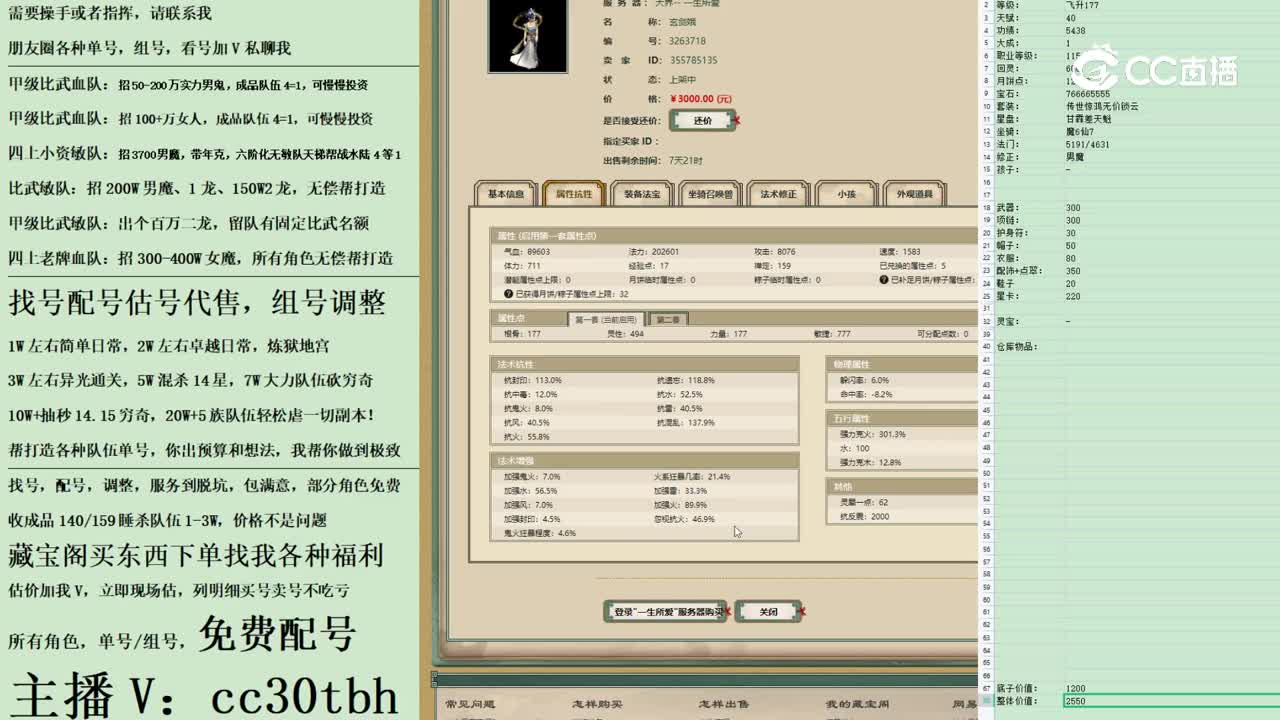This screenshot has height=720, width=1280.
Task: Click the 抗火: 55.8% value
Action: click(527, 436)
